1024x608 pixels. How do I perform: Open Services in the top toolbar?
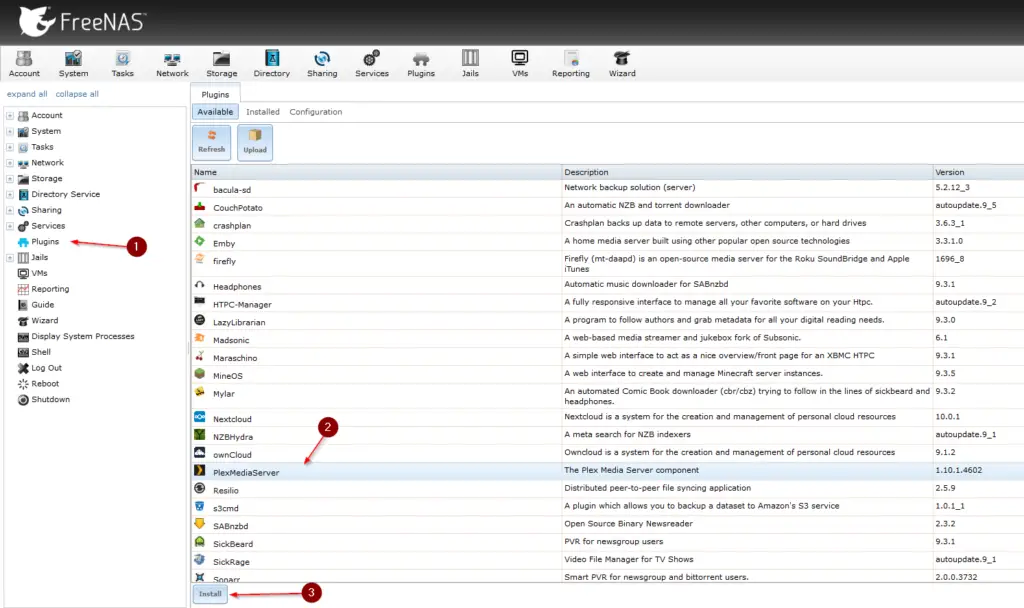372,64
